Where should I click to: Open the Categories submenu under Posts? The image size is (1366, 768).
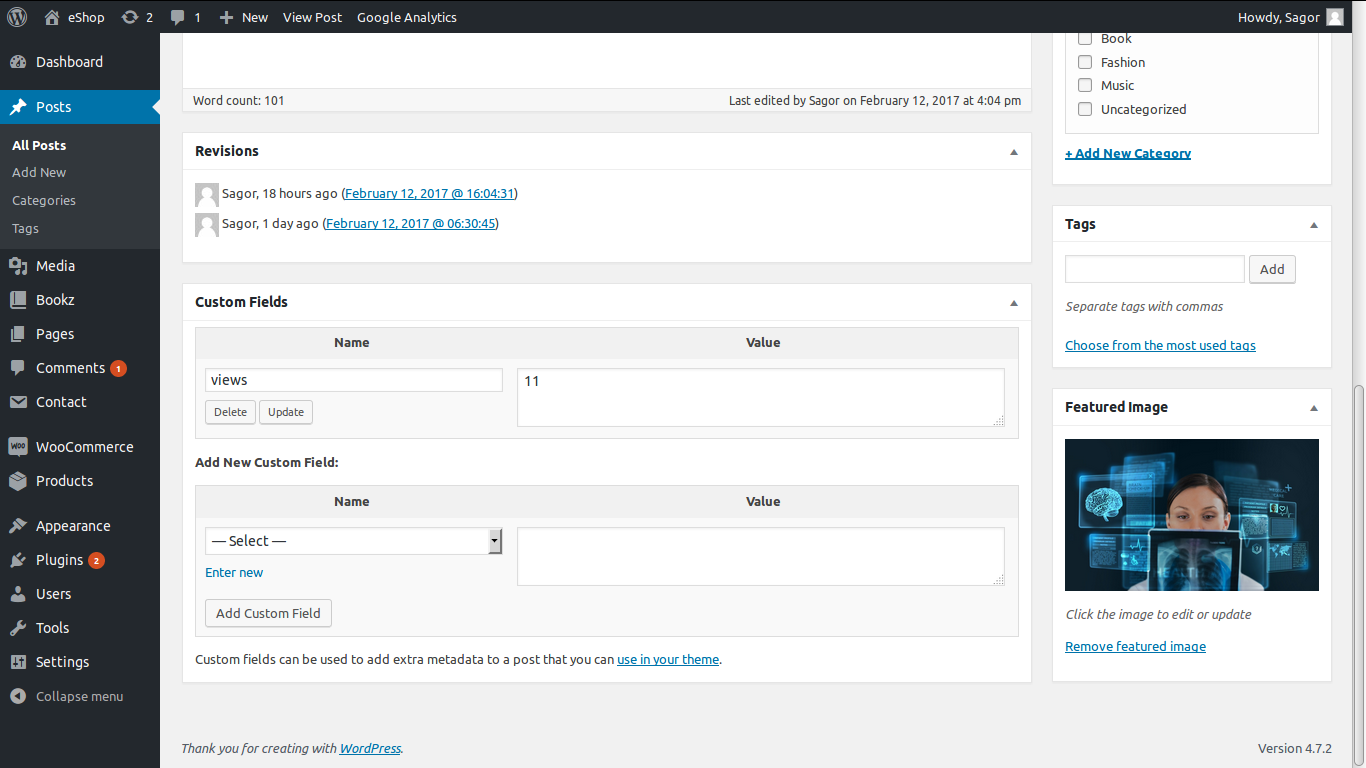[44, 200]
